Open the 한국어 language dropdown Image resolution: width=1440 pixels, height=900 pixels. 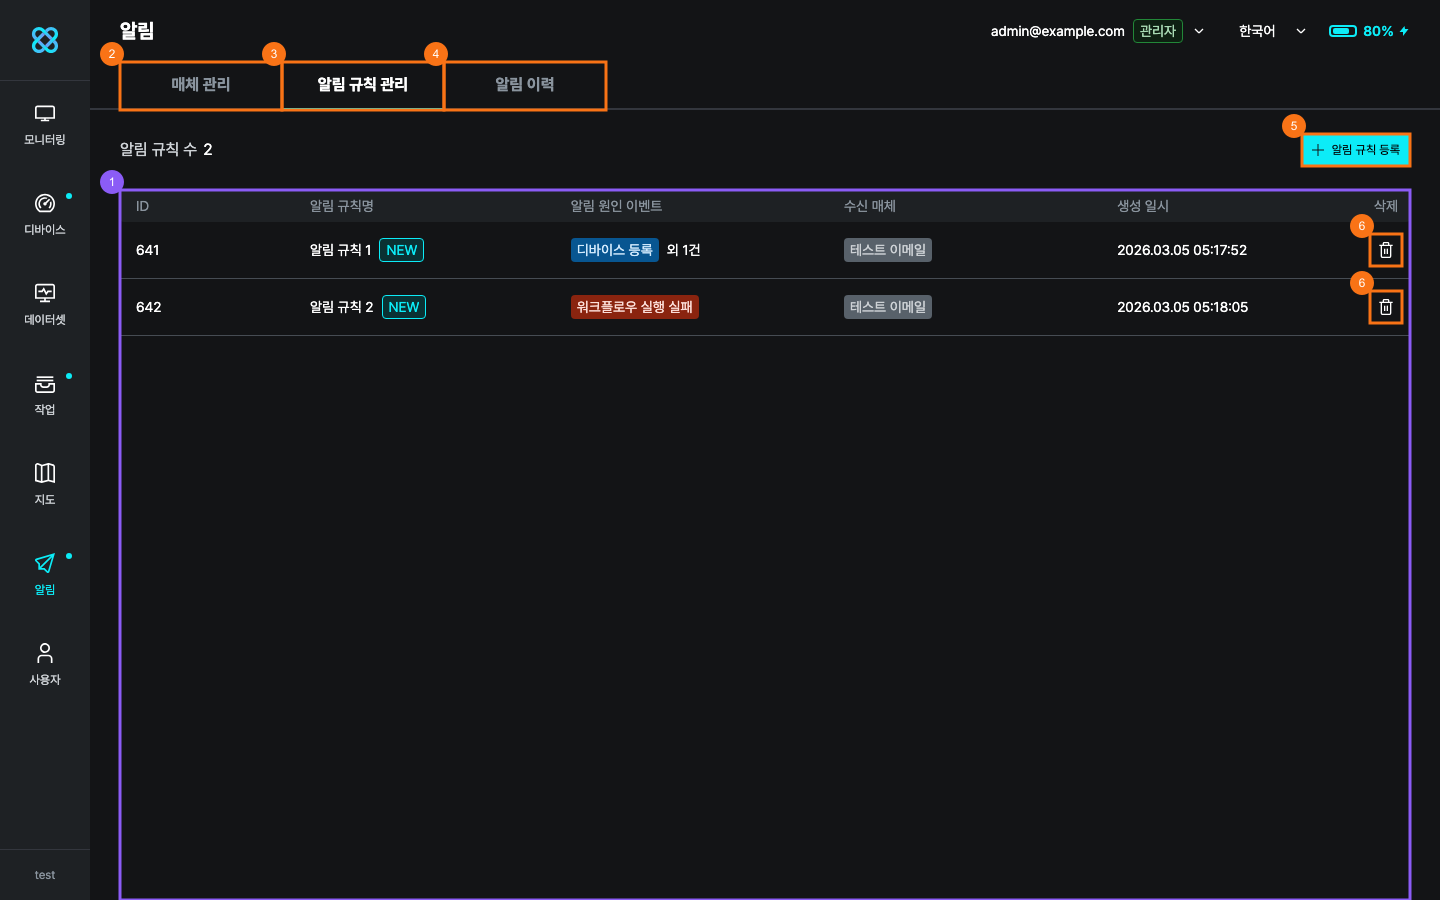coord(1271,31)
